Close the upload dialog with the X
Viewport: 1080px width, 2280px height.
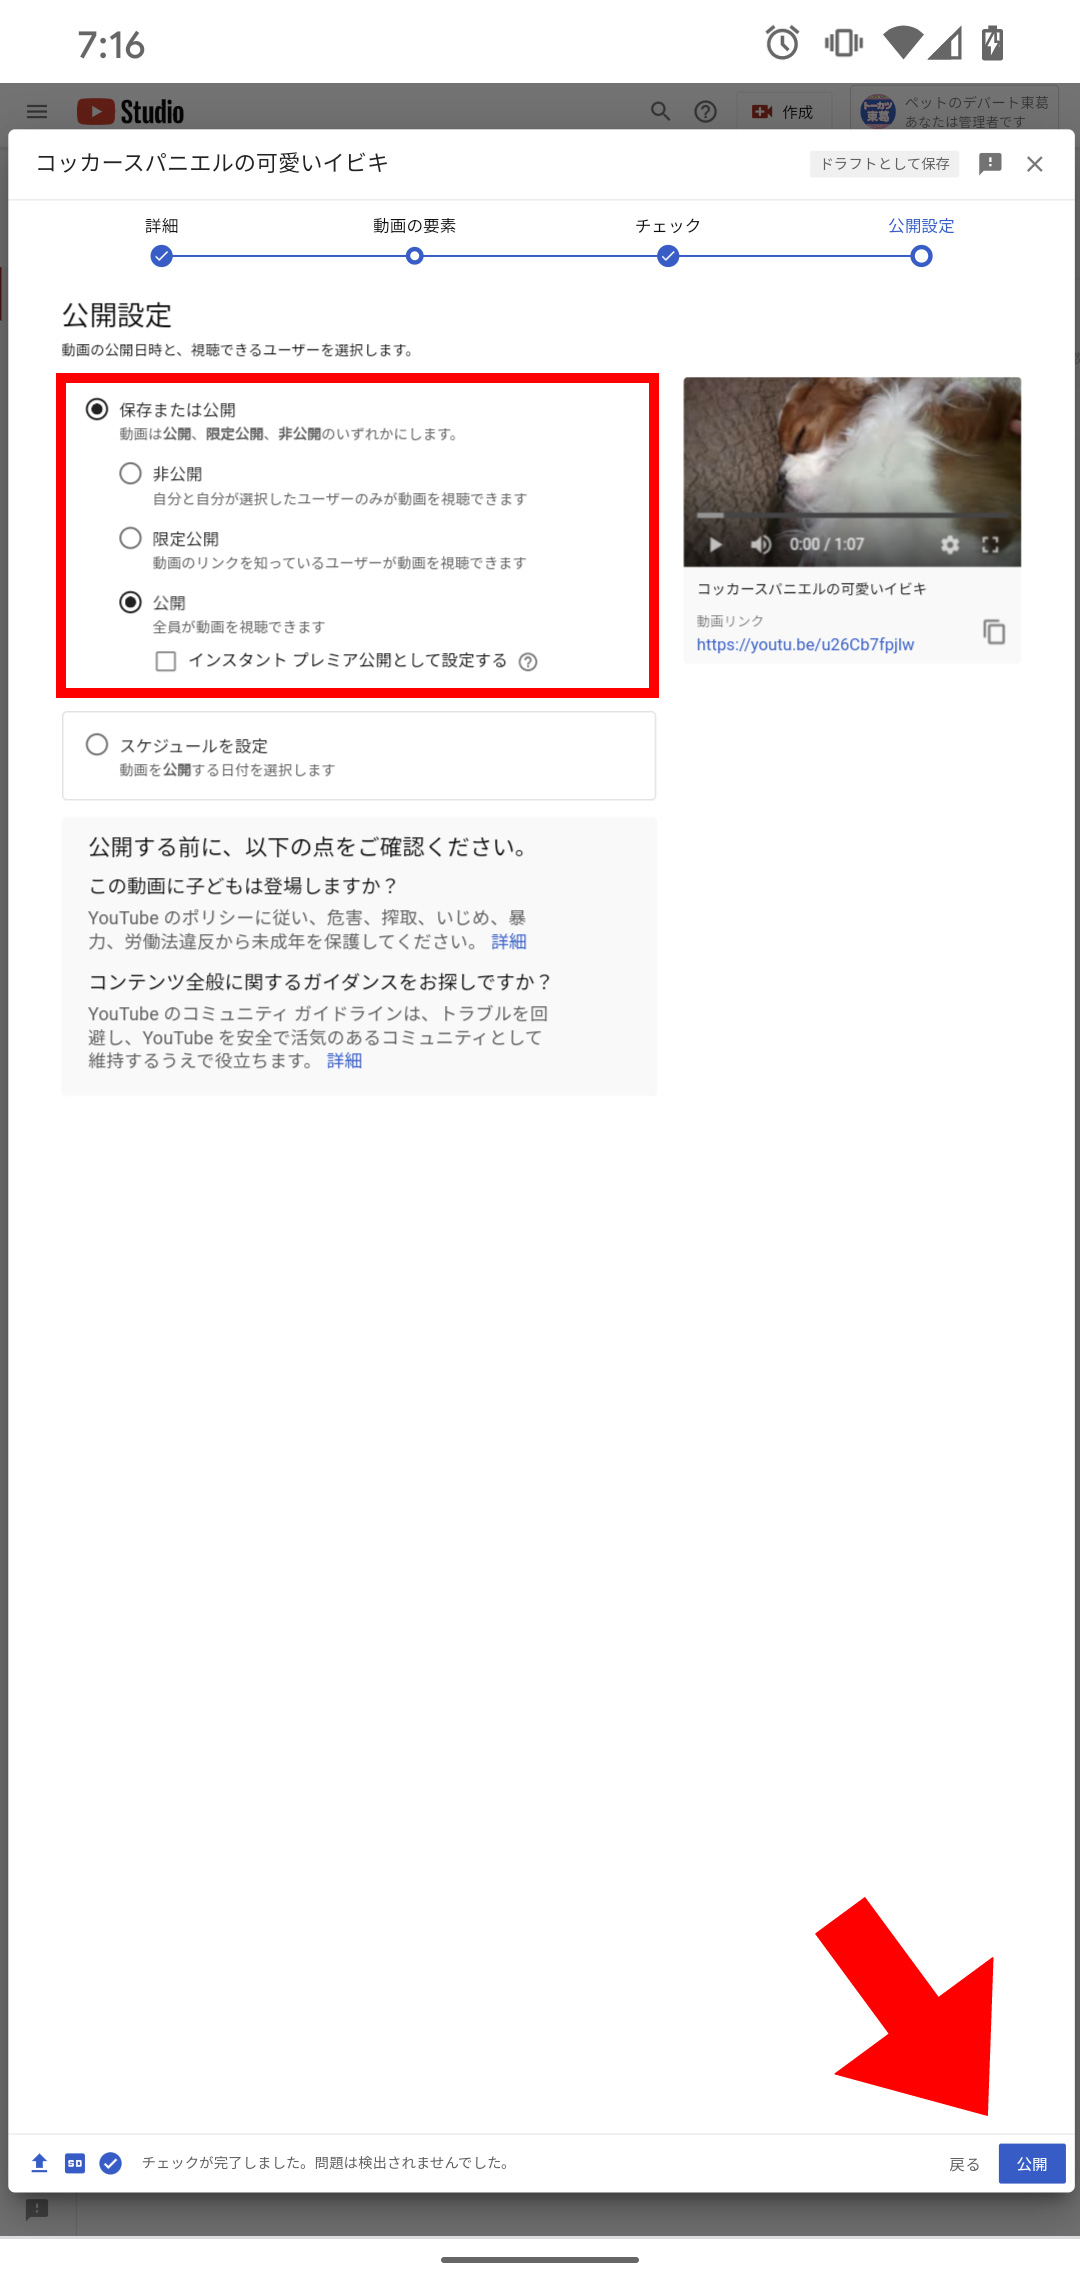coord(1035,164)
